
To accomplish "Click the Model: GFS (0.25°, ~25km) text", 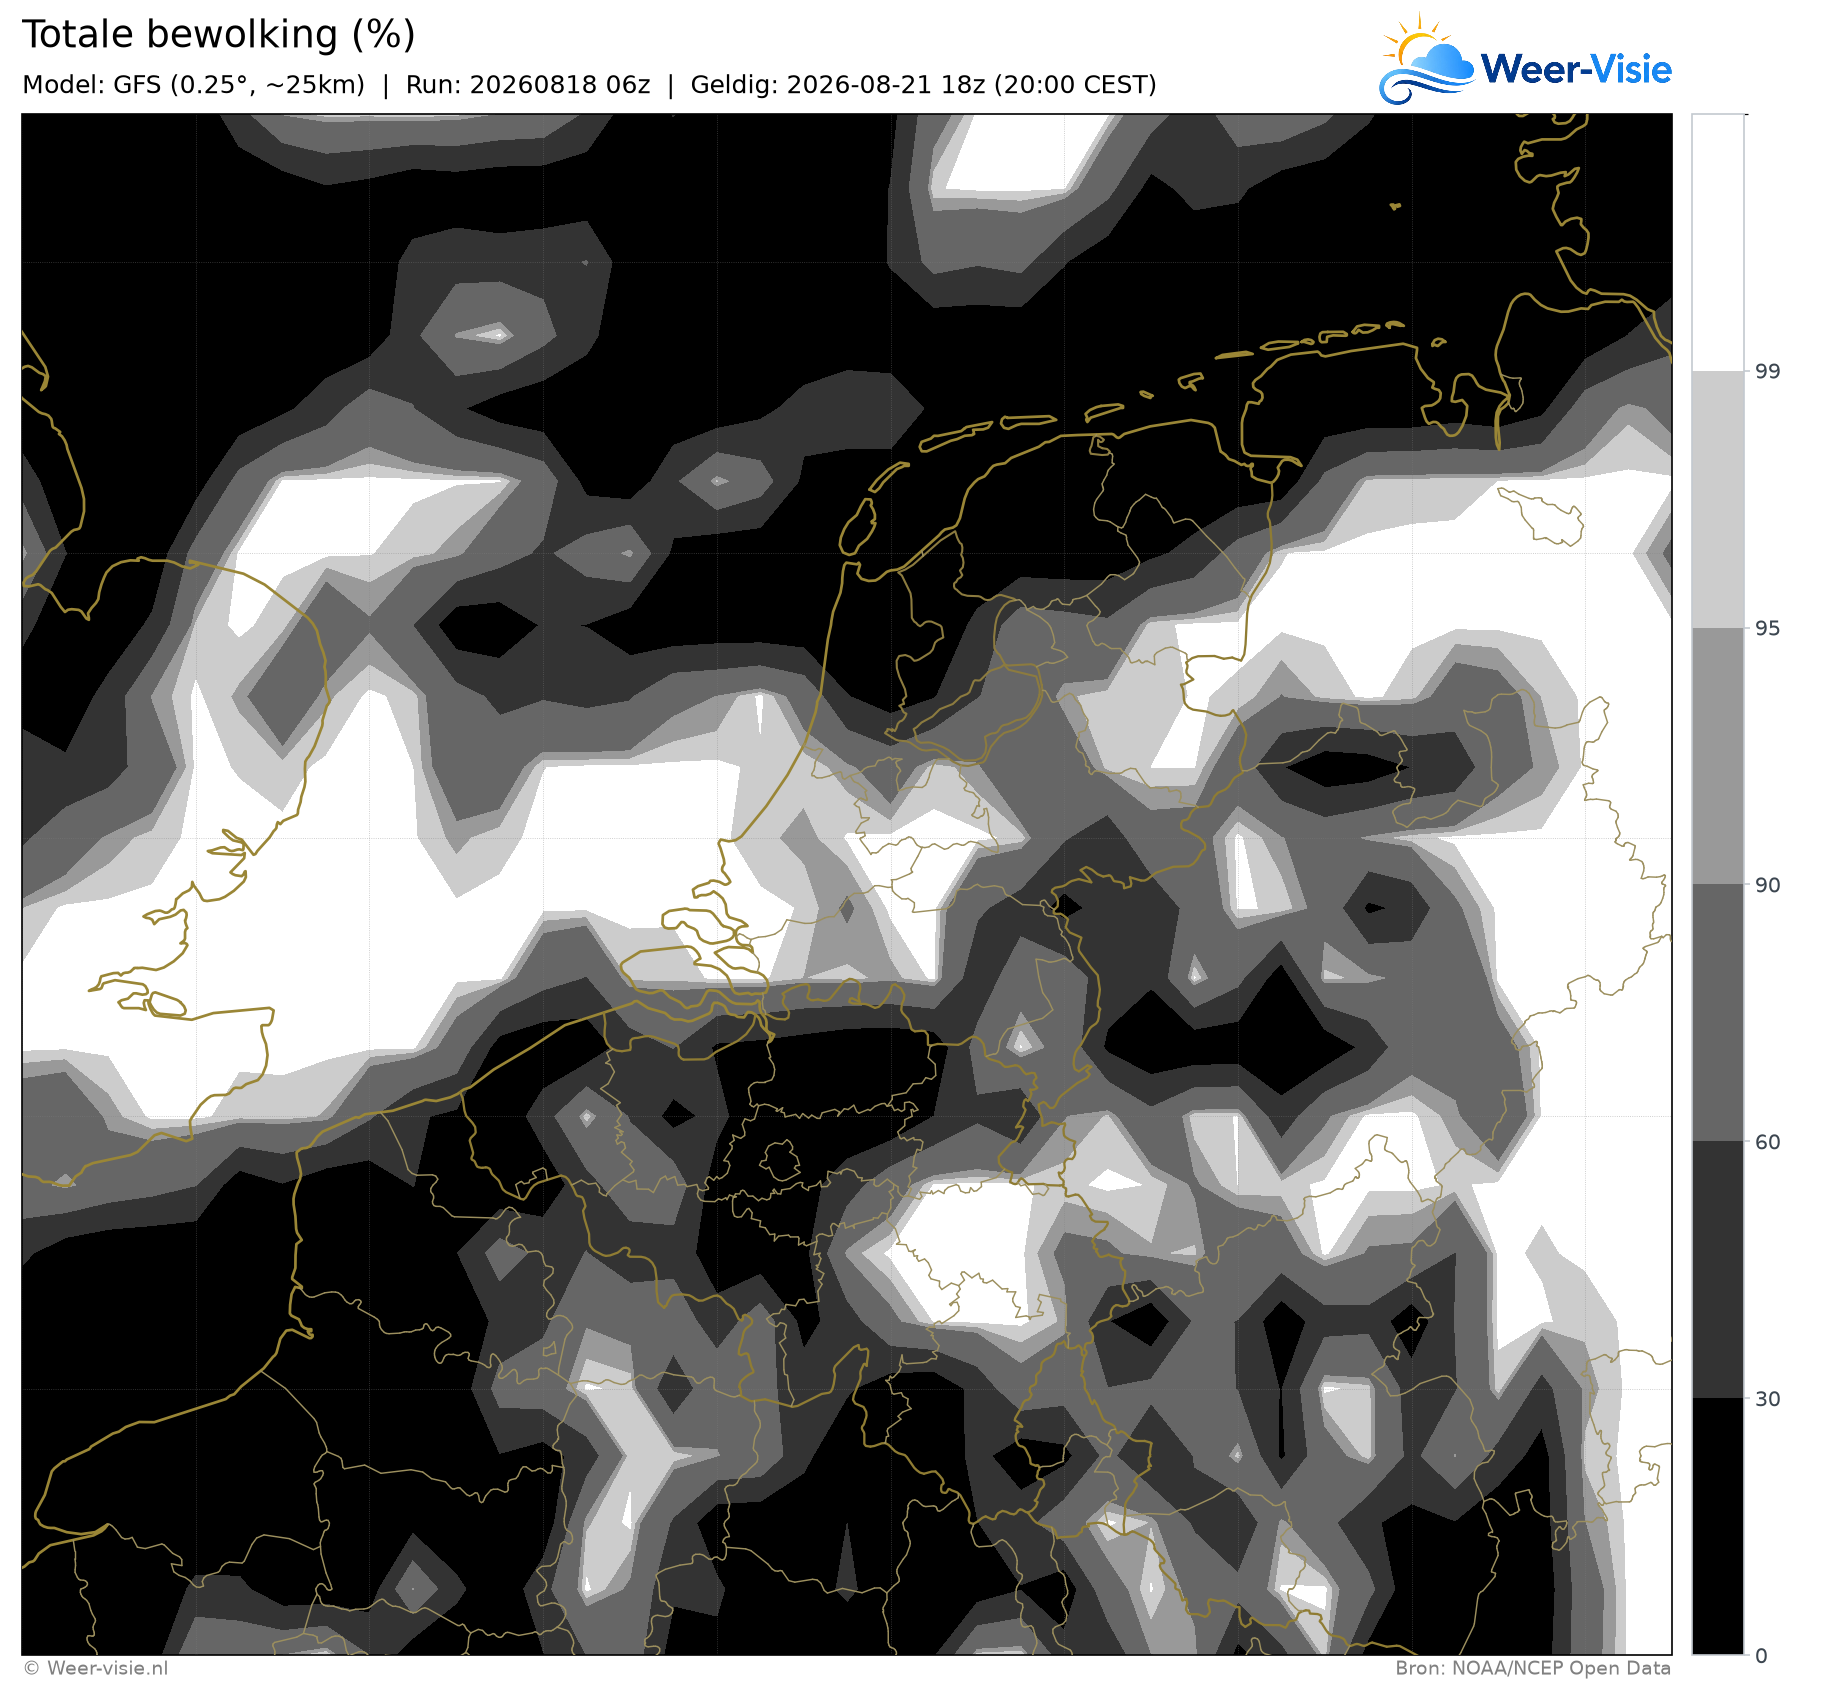I will tap(193, 85).
